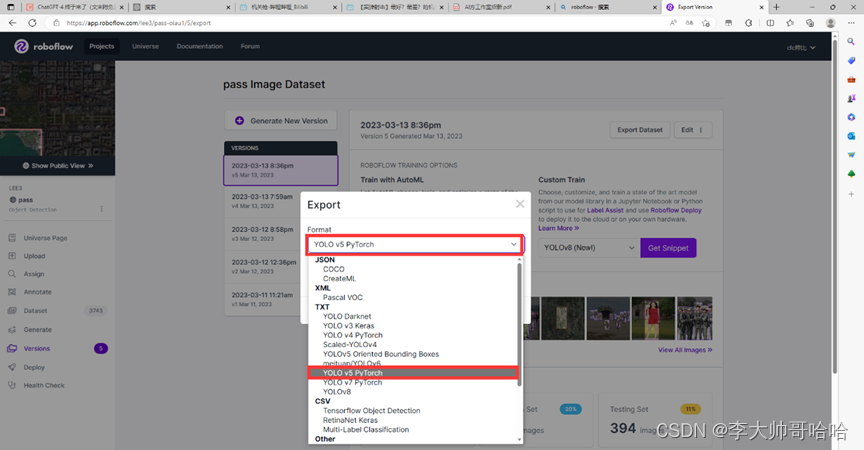
Task: Open Universe in top navigation
Action: tap(145, 46)
